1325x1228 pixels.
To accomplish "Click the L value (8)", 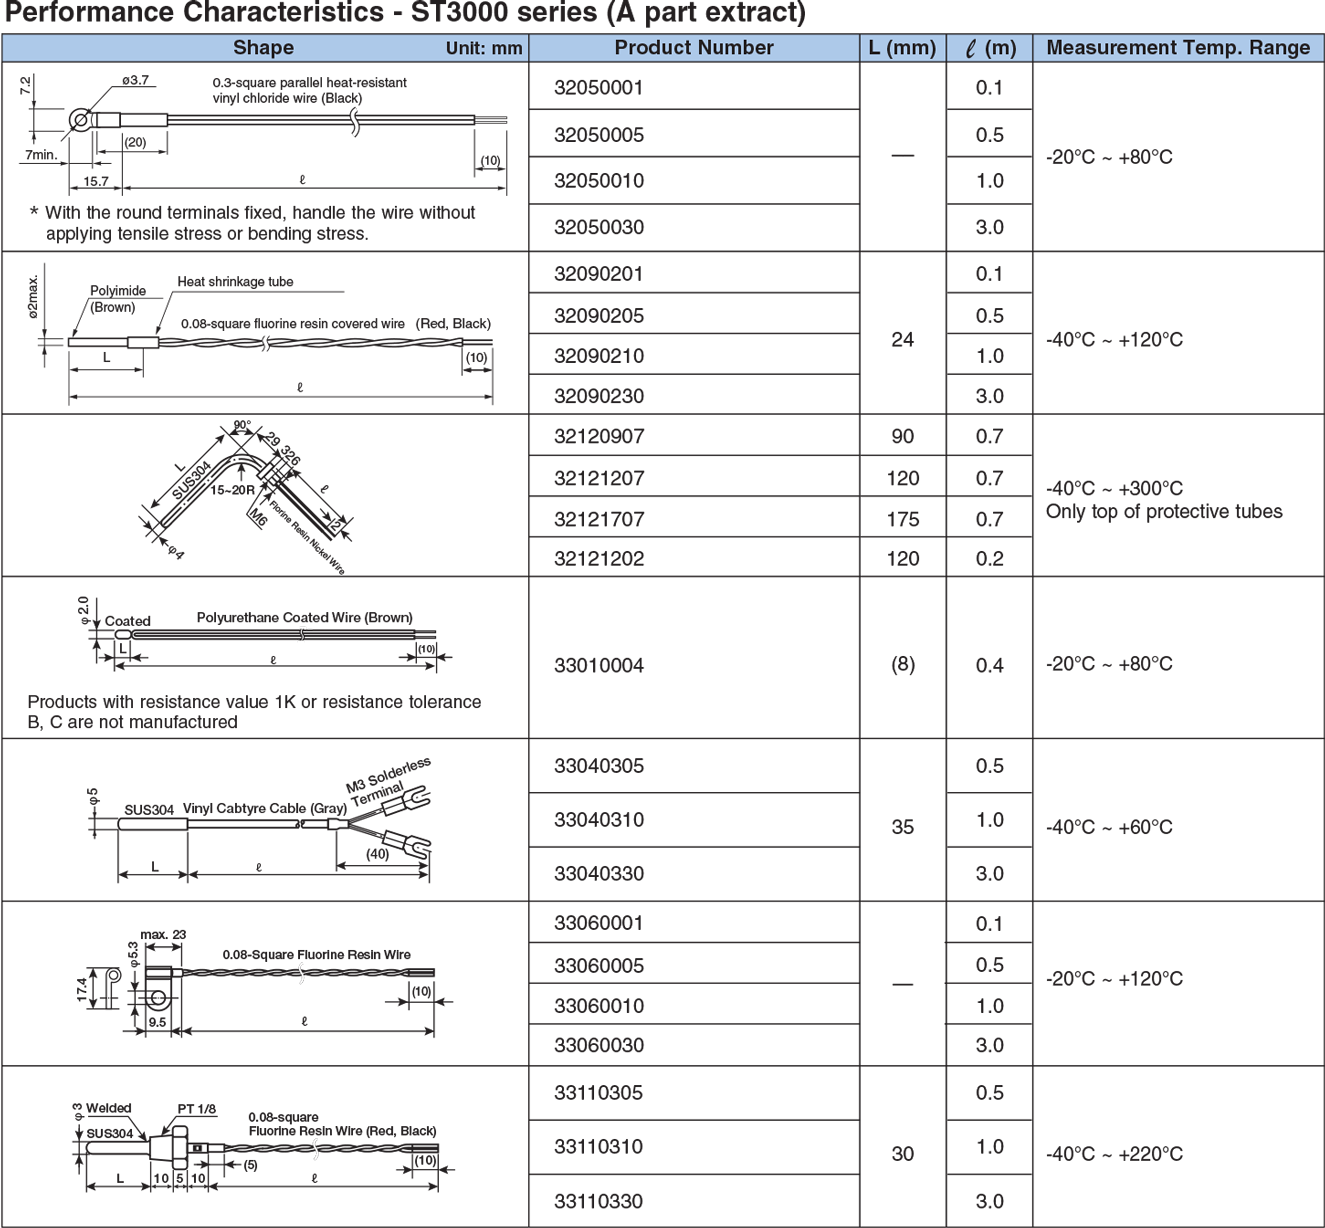I will click(x=902, y=665).
